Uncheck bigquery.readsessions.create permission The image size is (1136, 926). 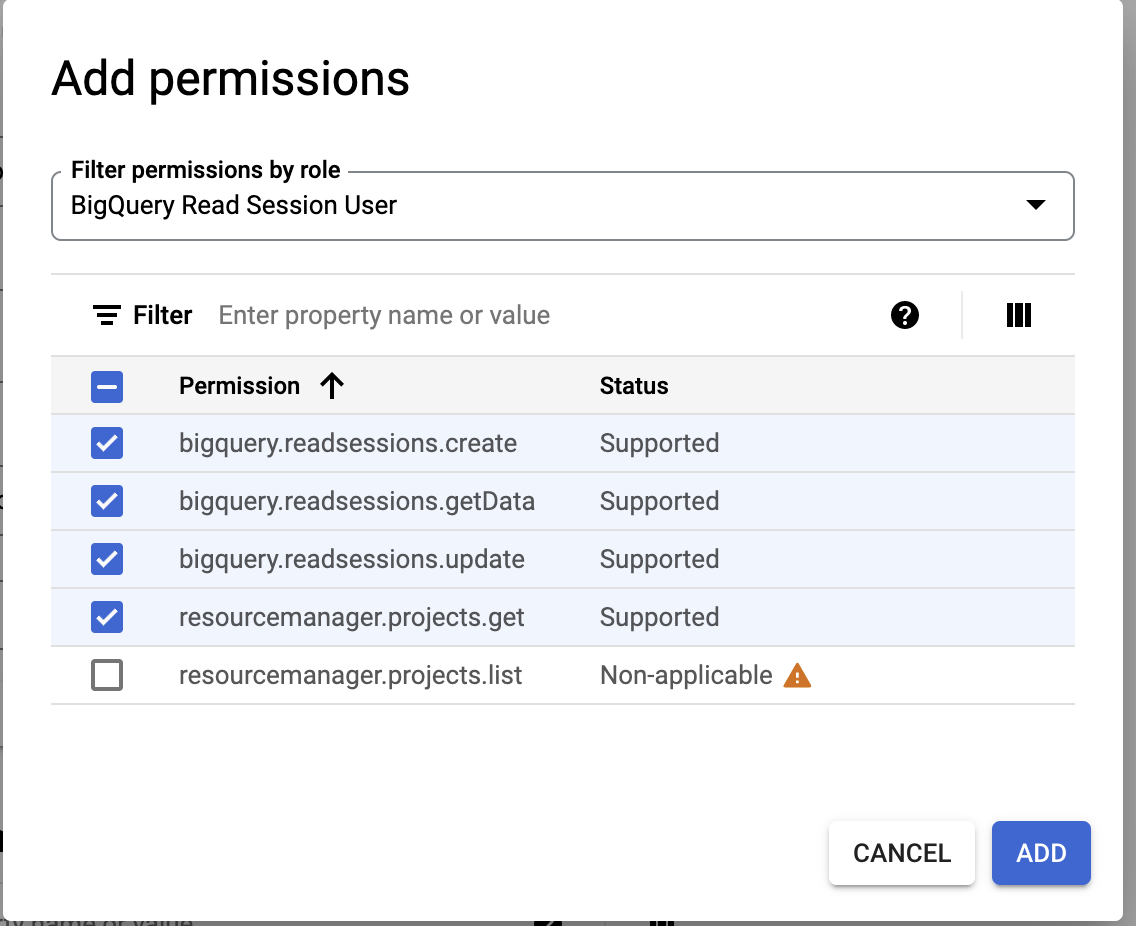106,443
